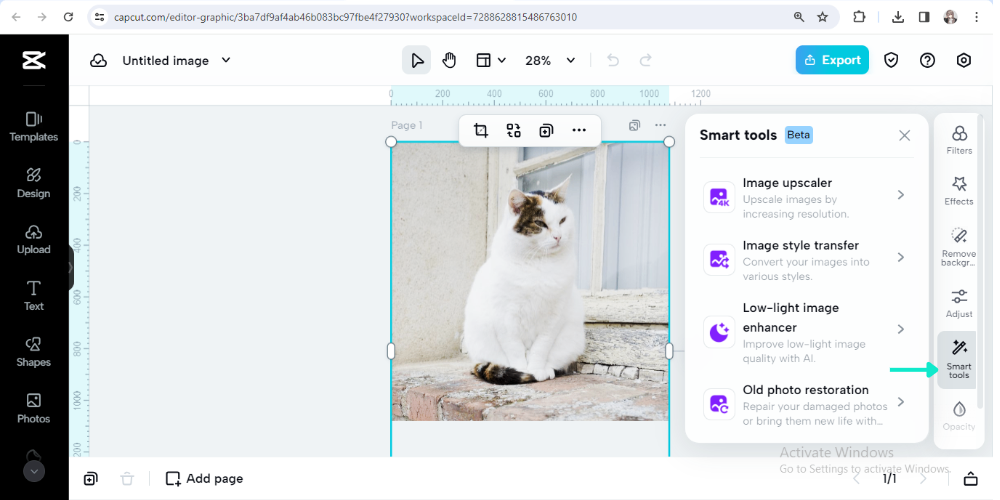Close the Smart tools panel

pos(904,135)
